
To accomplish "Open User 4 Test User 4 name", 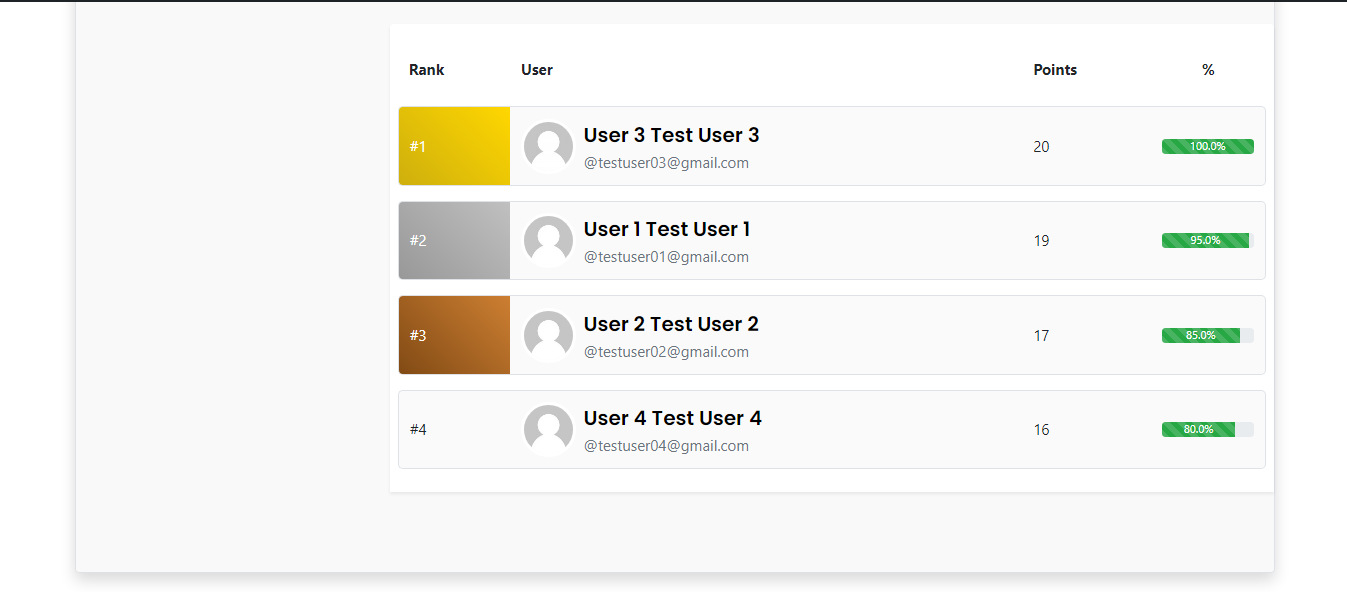I will point(672,418).
